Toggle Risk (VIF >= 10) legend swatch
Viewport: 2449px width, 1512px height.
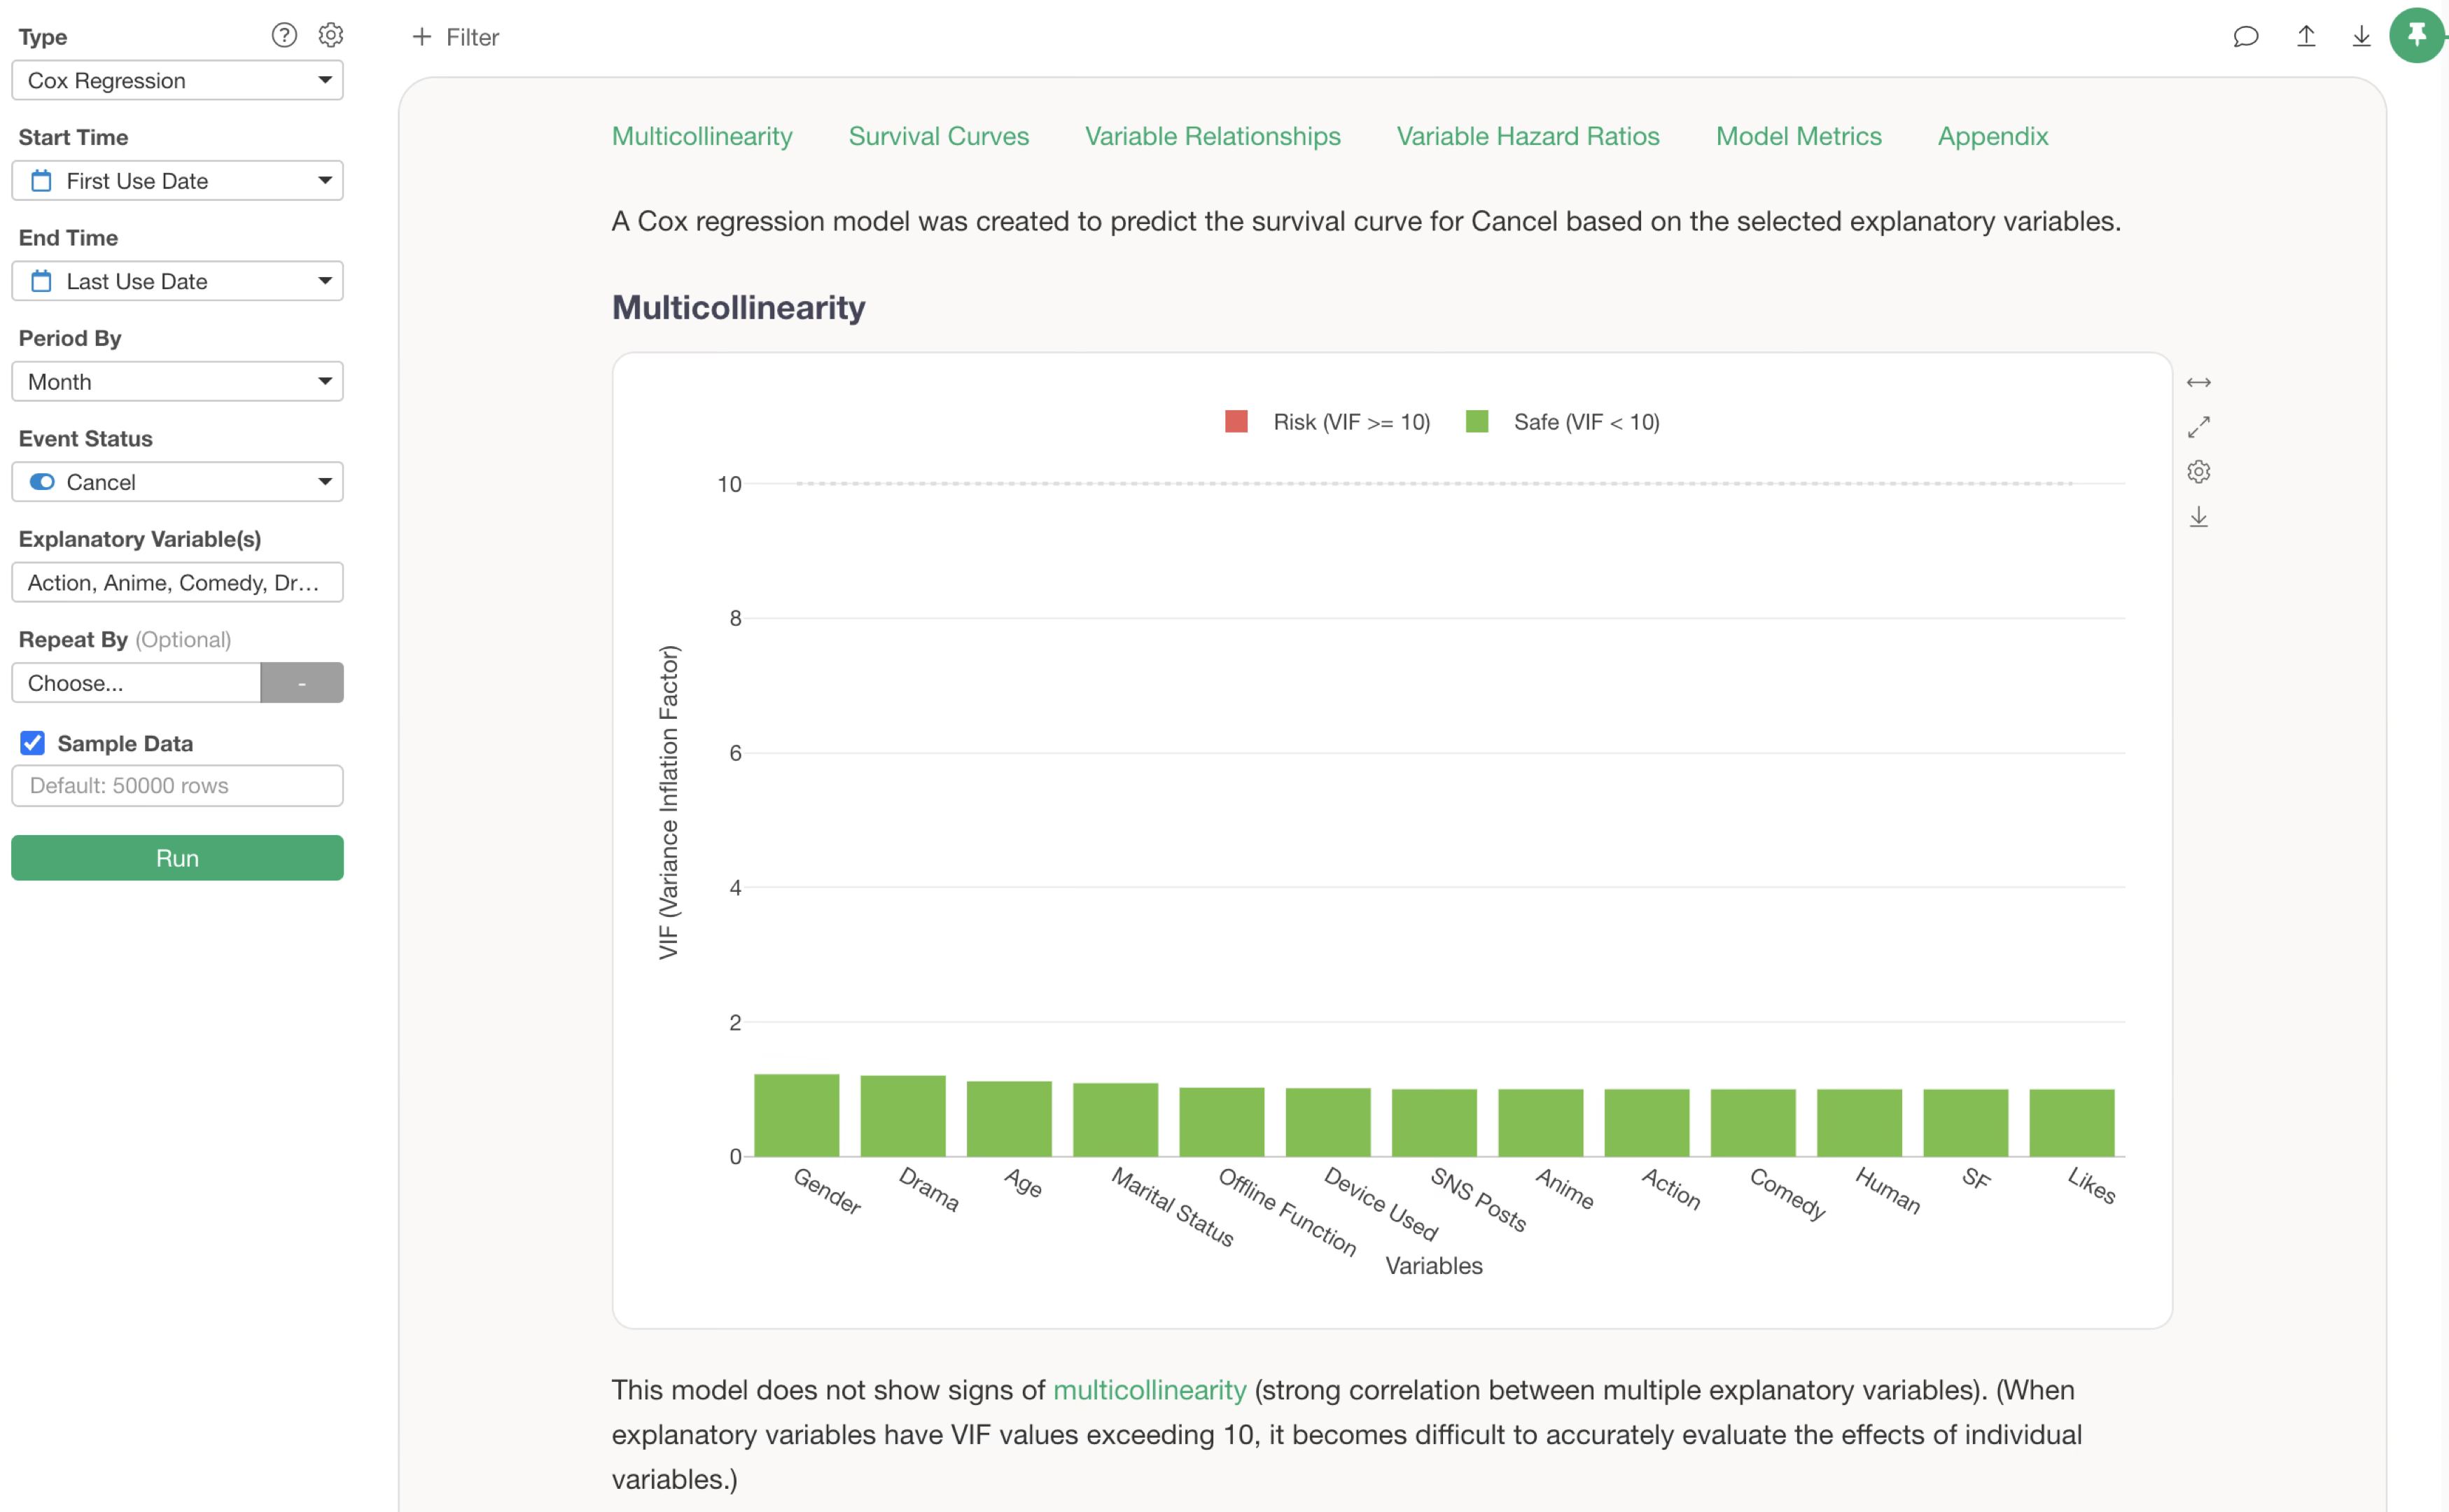pos(1236,422)
